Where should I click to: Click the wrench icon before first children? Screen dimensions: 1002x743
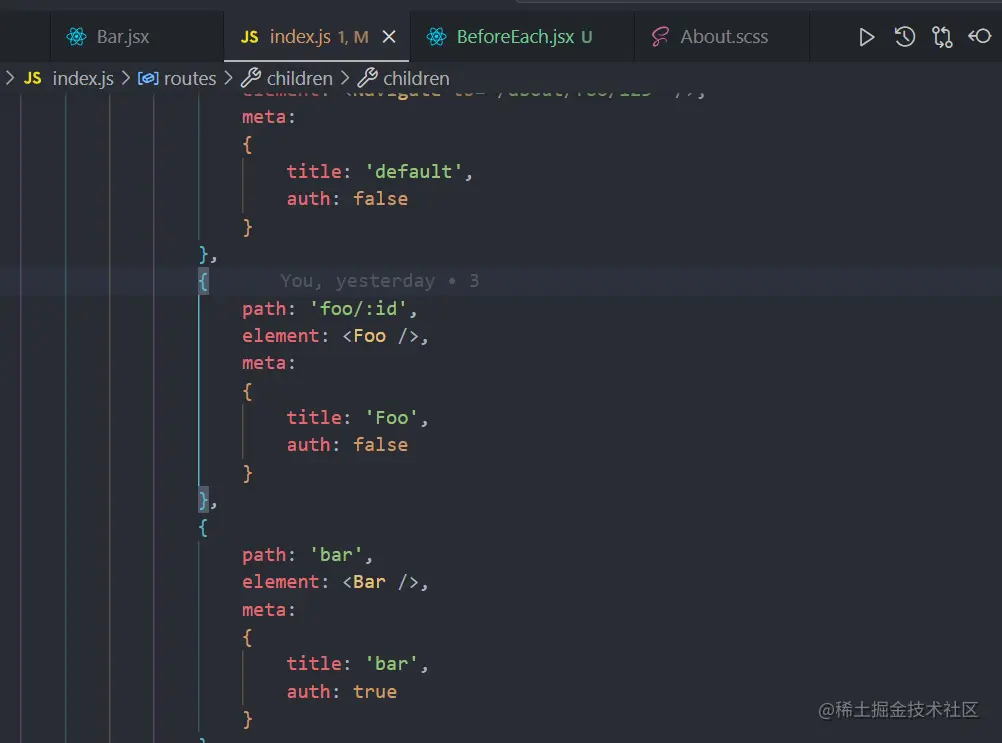point(250,78)
